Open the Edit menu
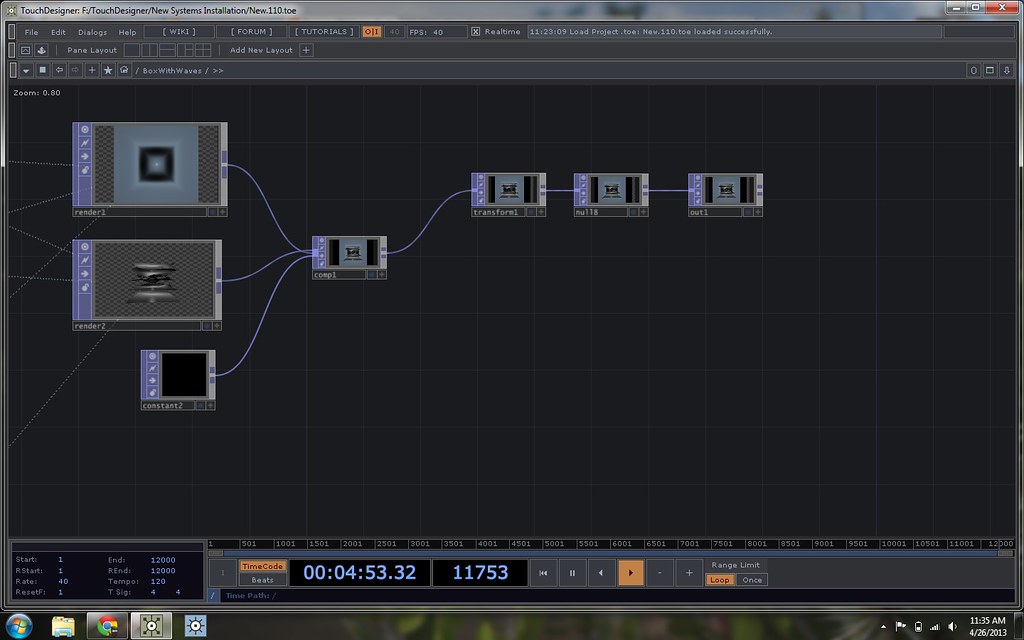This screenshot has height=640, width=1024. (x=59, y=32)
